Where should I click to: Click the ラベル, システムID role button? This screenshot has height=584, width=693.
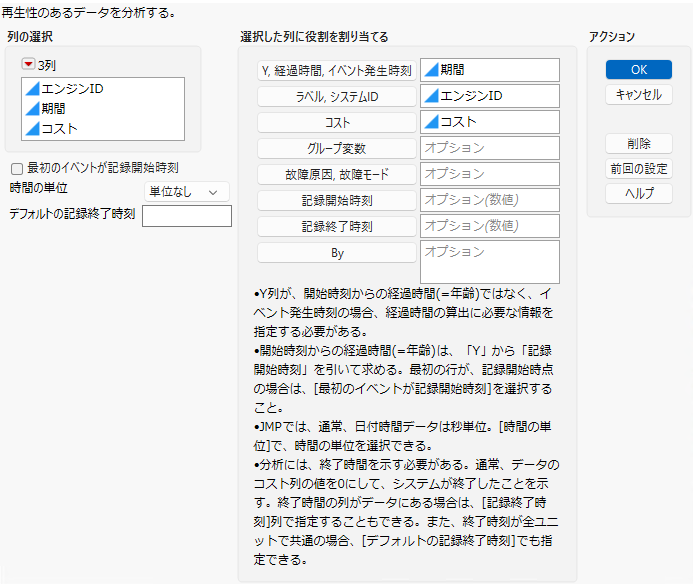tap(336, 97)
